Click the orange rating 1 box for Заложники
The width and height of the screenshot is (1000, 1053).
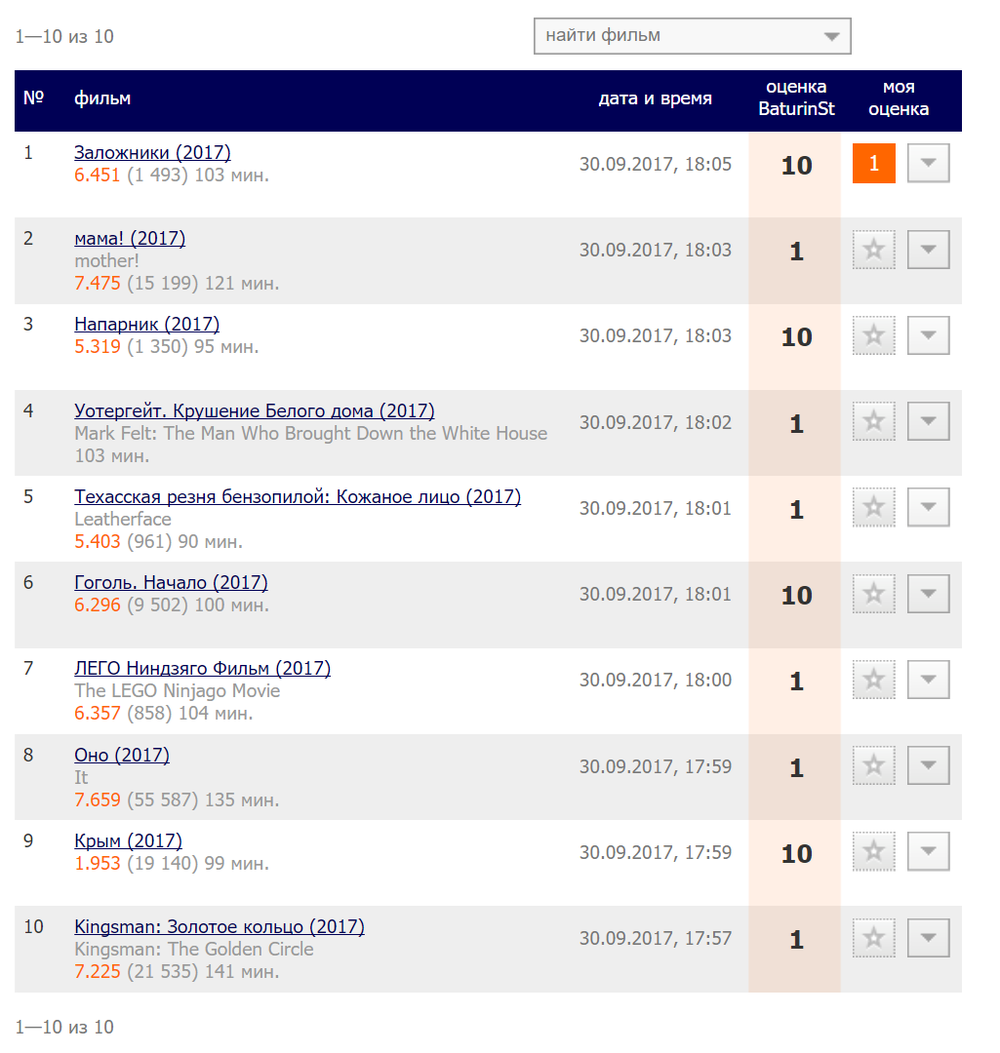tap(874, 163)
